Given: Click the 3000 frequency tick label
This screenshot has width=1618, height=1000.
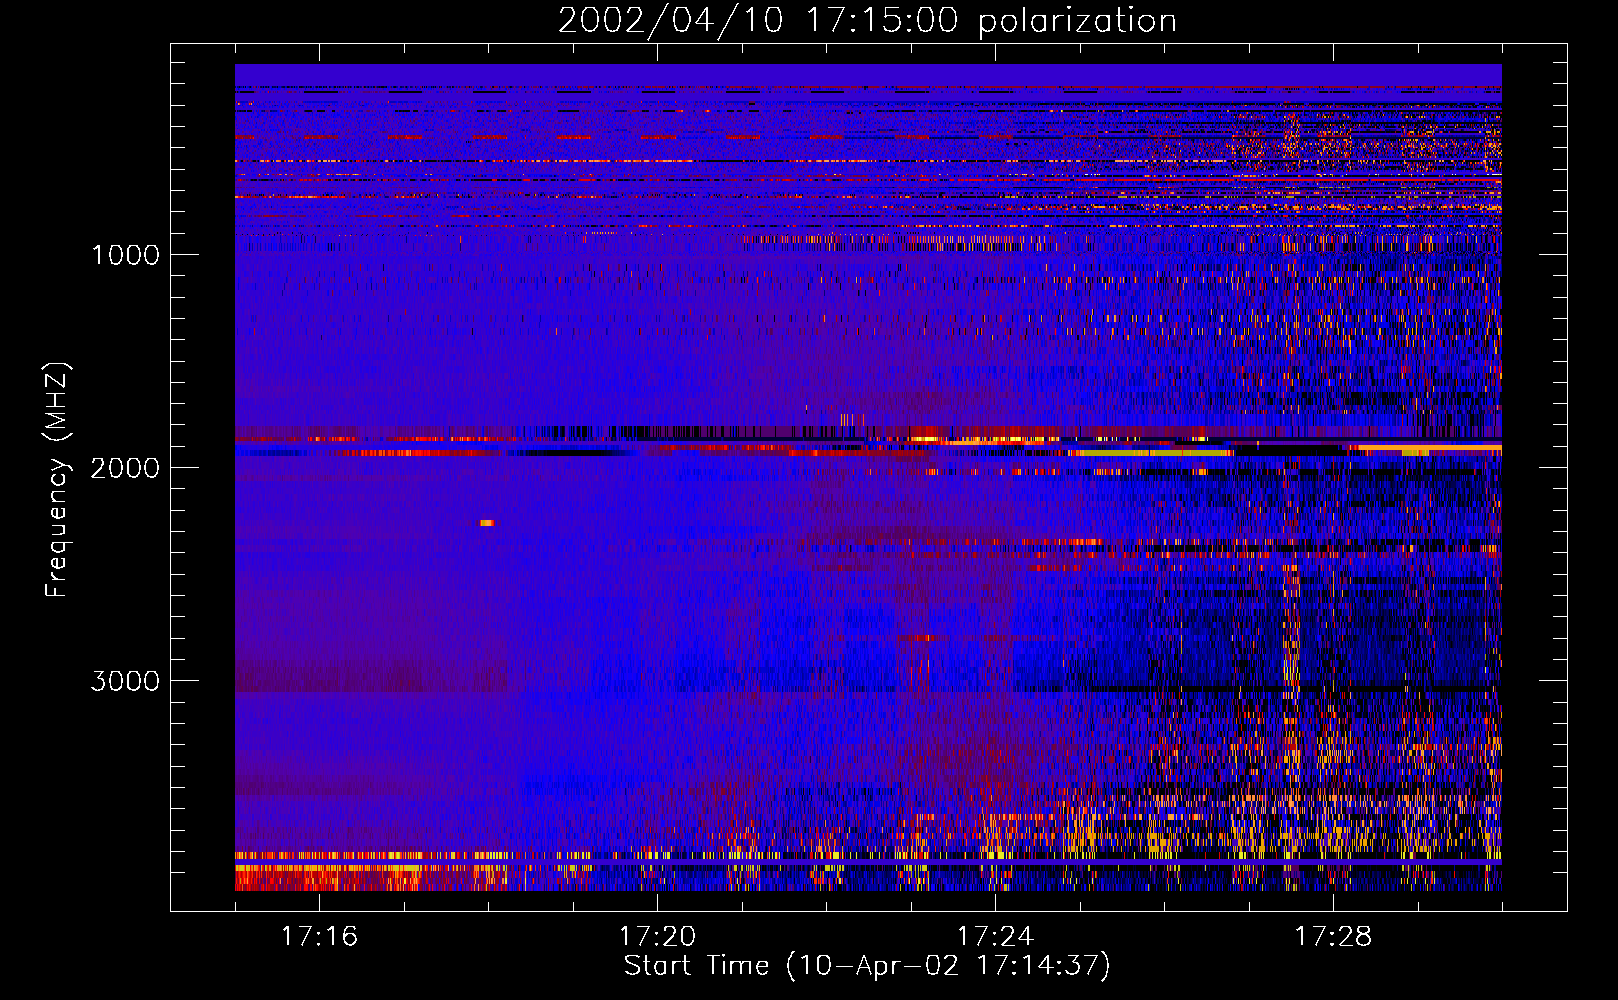Looking at the screenshot, I should pyautogui.click(x=125, y=681).
